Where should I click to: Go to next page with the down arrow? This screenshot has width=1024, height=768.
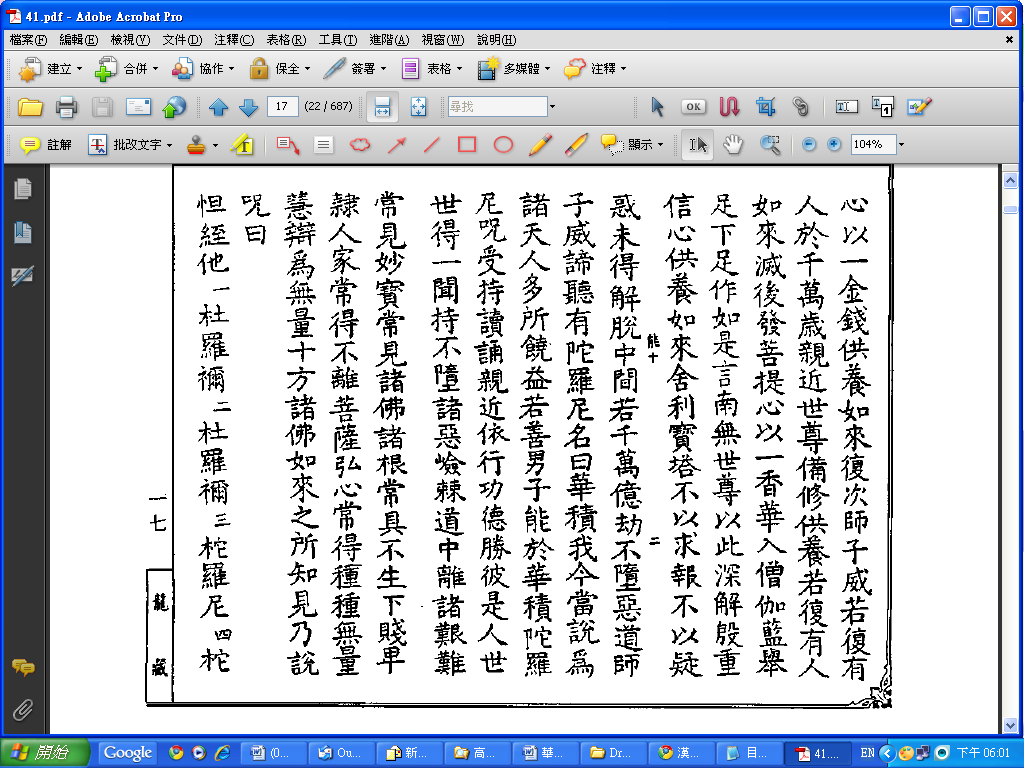pyautogui.click(x=248, y=107)
